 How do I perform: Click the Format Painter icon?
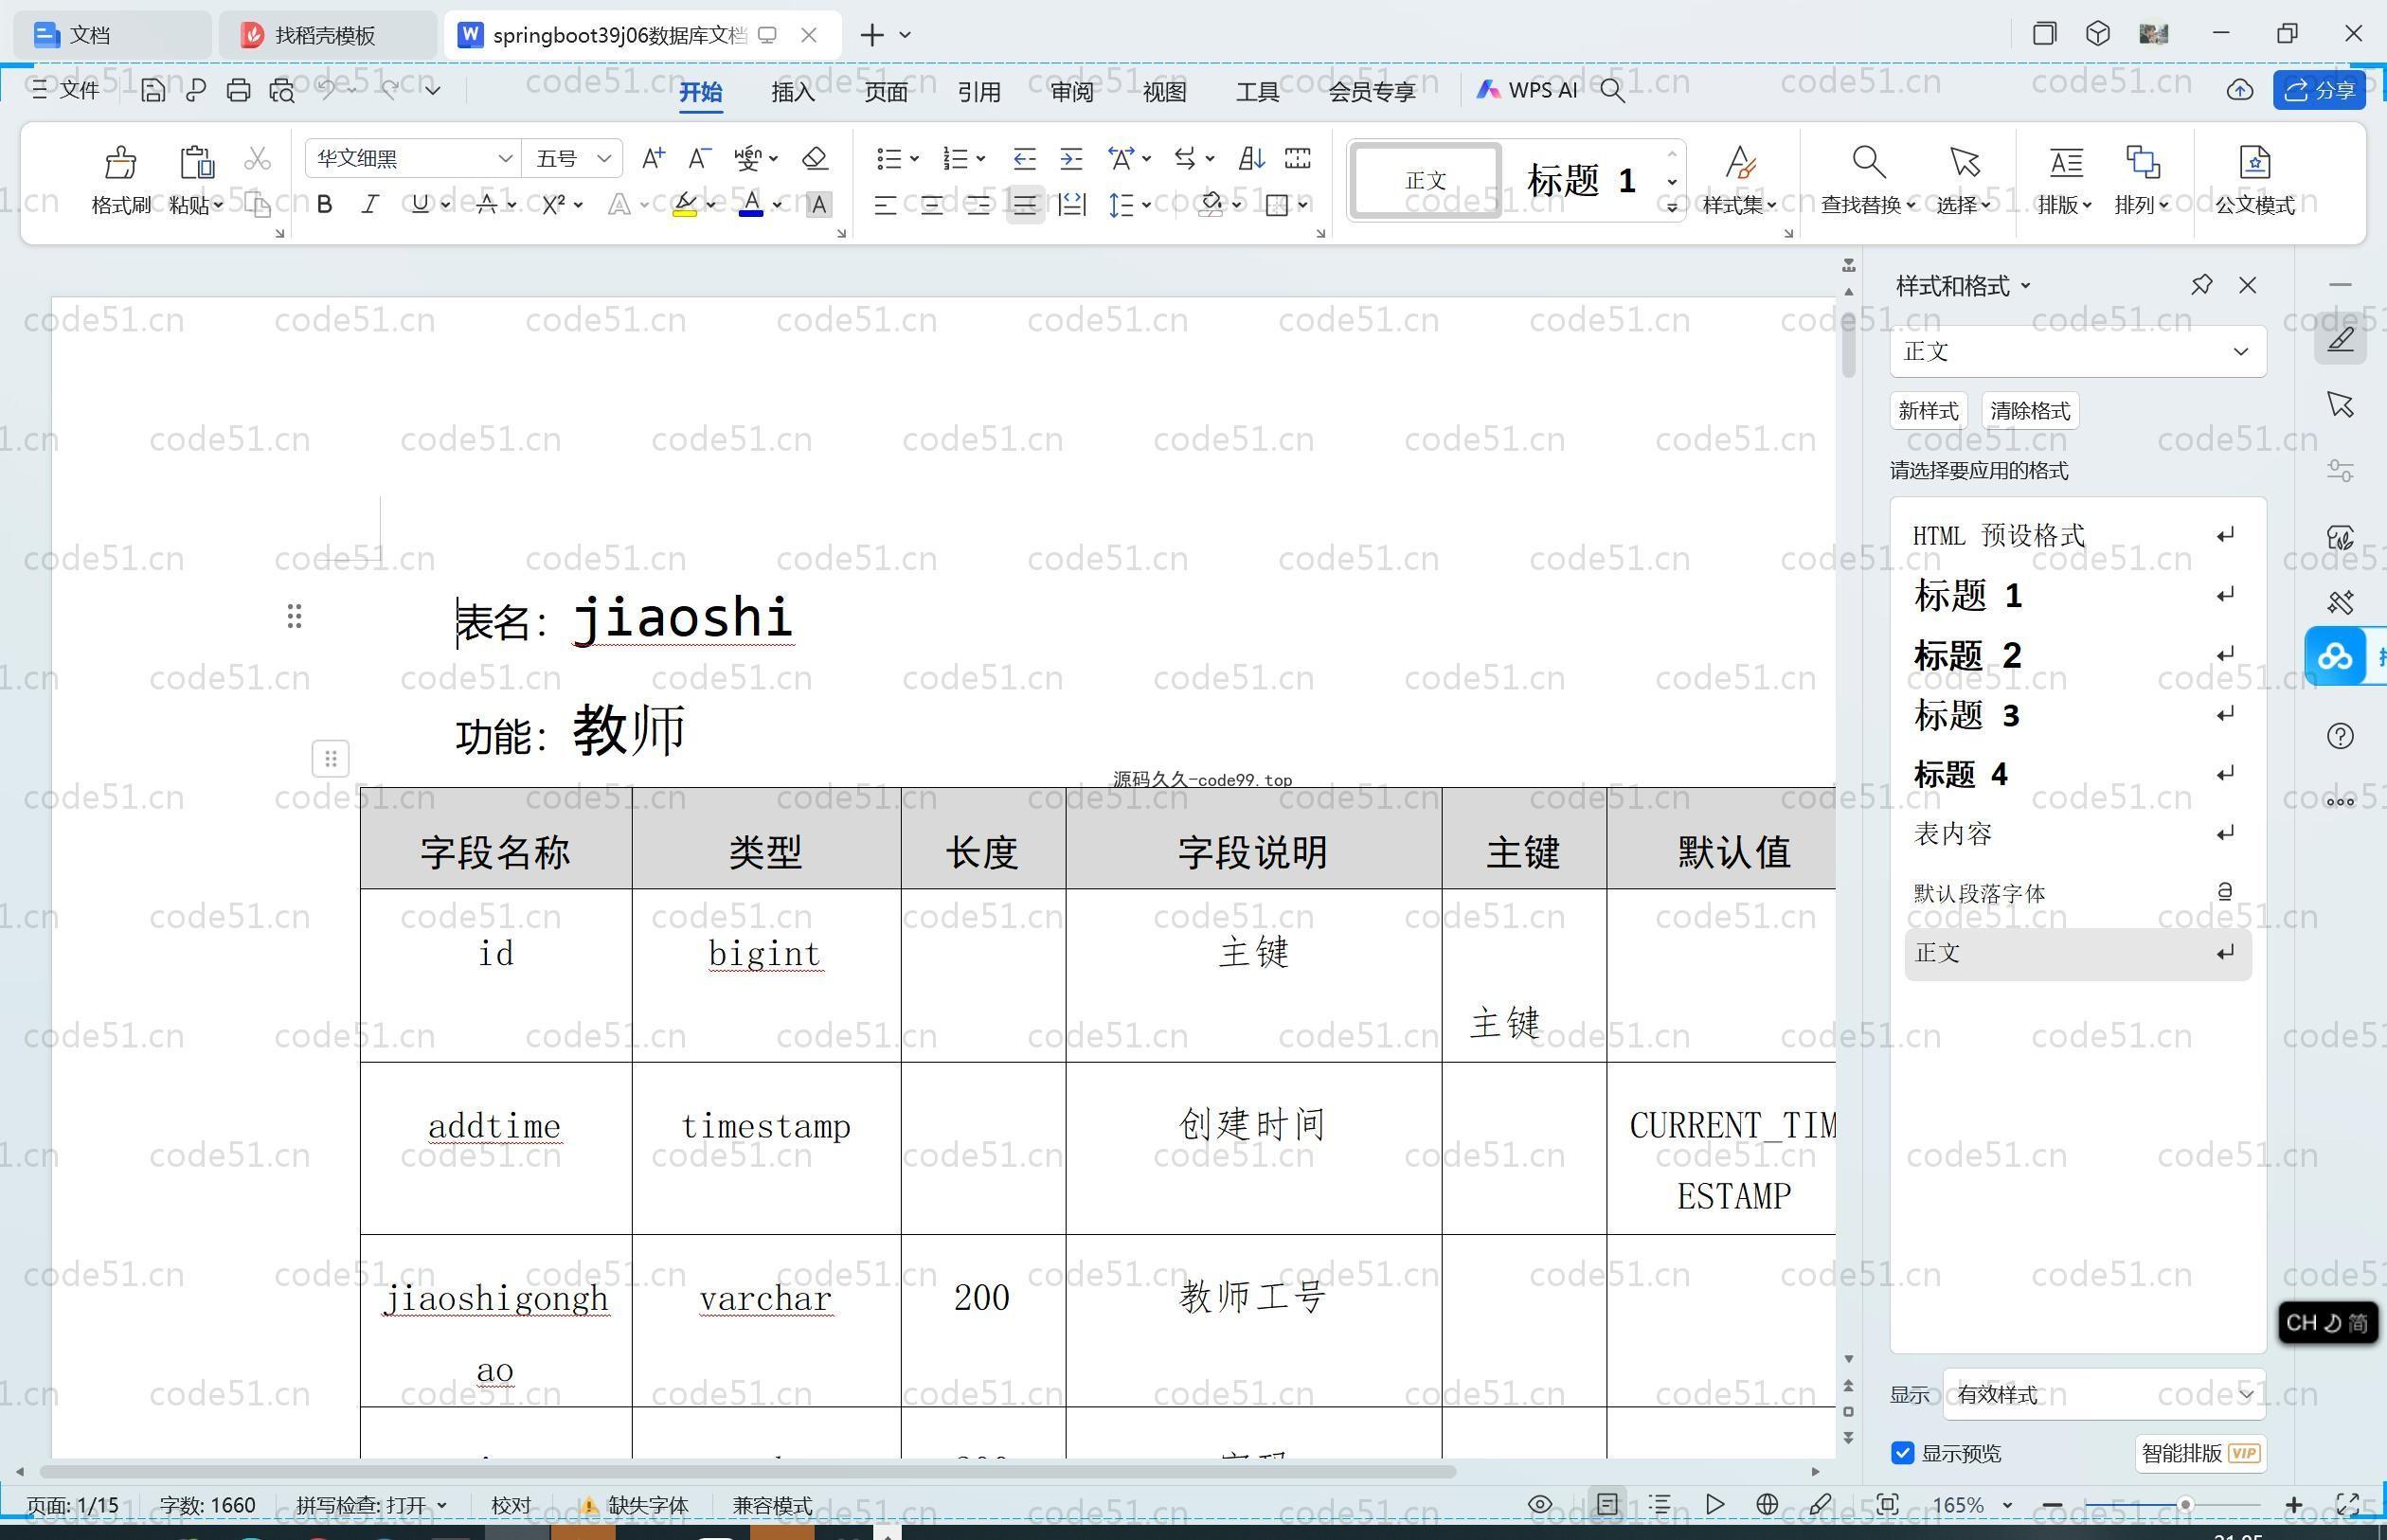point(120,162)
